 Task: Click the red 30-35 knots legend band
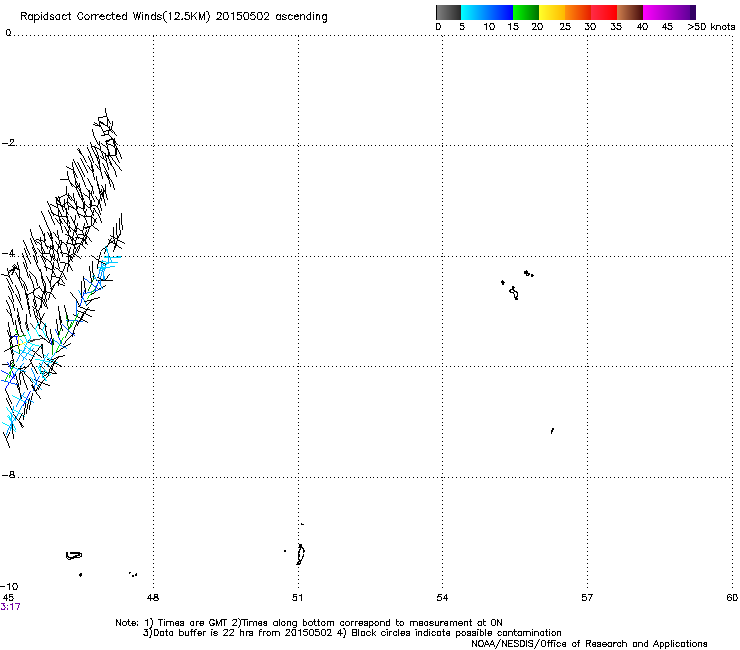coord(604,12)
